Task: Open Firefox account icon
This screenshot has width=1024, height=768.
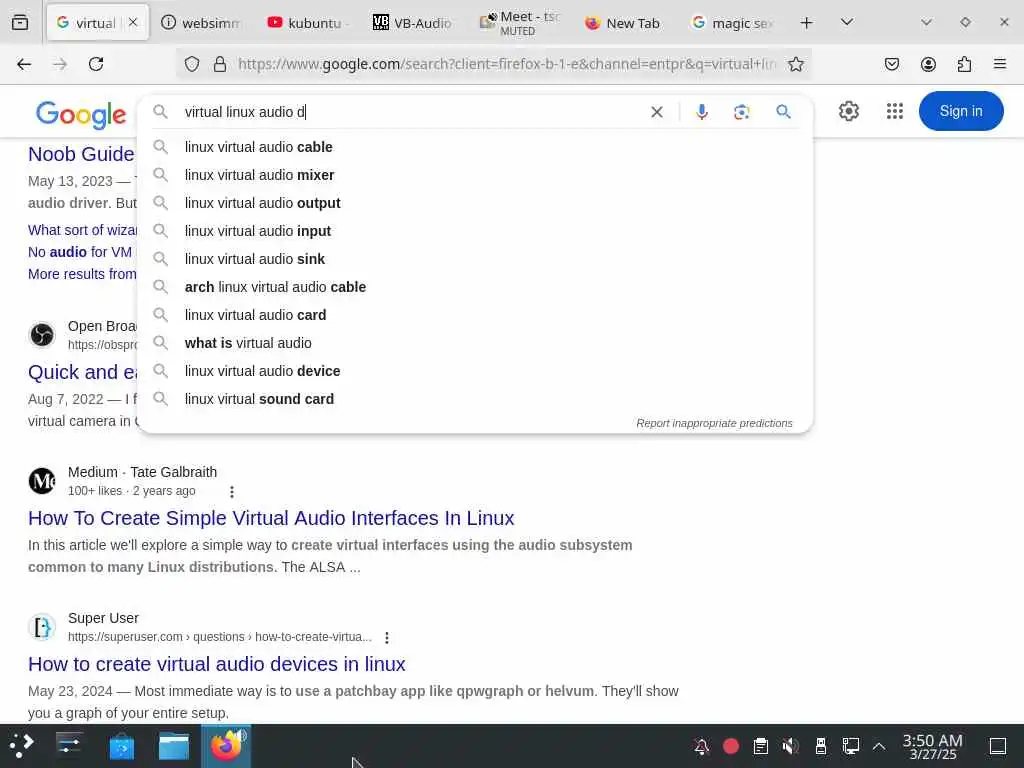Action: (x=928, y=64)
